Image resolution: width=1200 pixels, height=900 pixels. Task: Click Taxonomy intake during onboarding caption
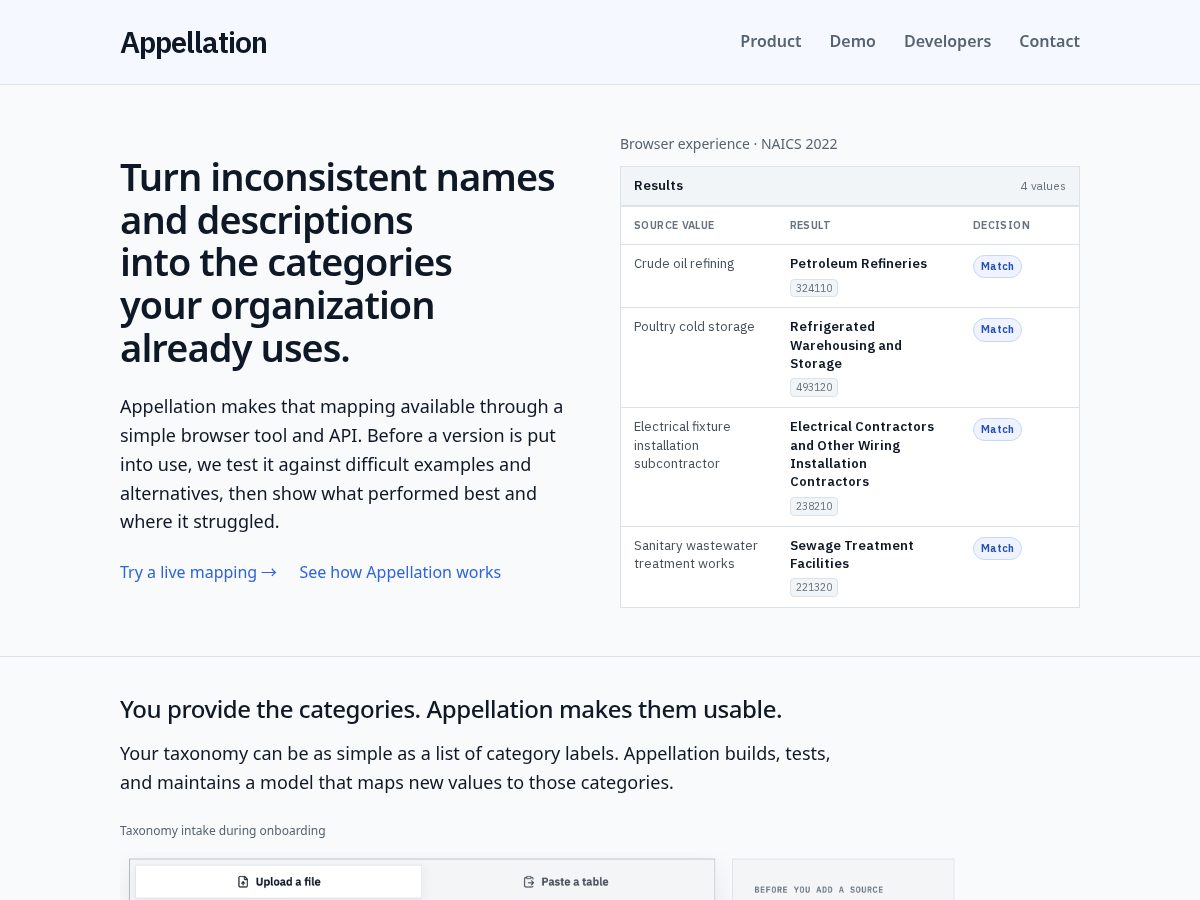223,831
